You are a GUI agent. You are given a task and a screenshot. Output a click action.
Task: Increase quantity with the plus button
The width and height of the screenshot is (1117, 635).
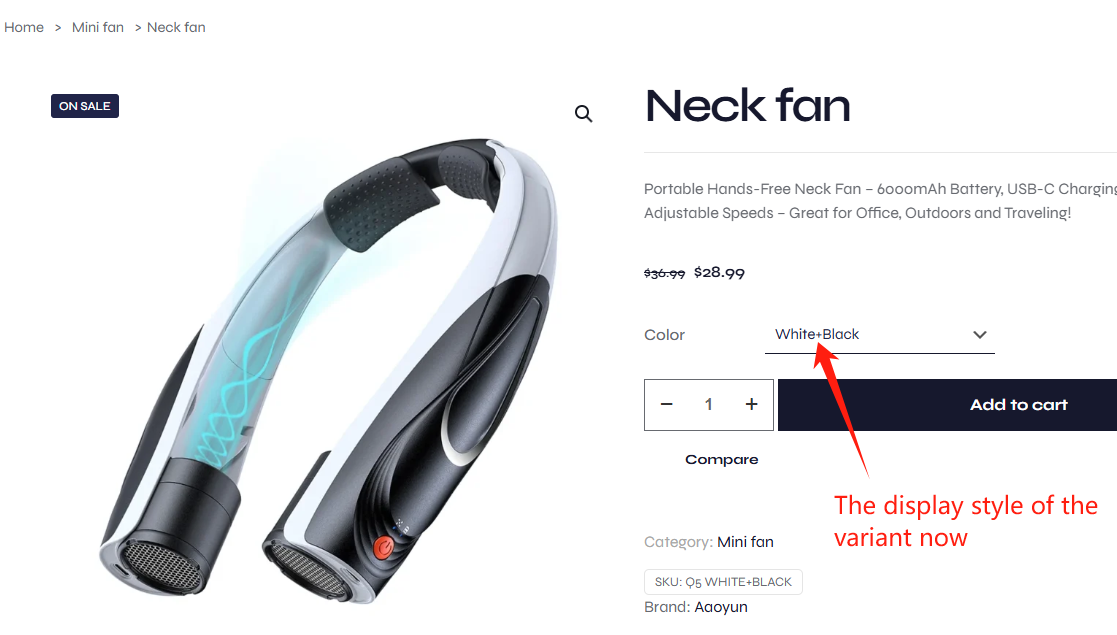coord(752,404)
